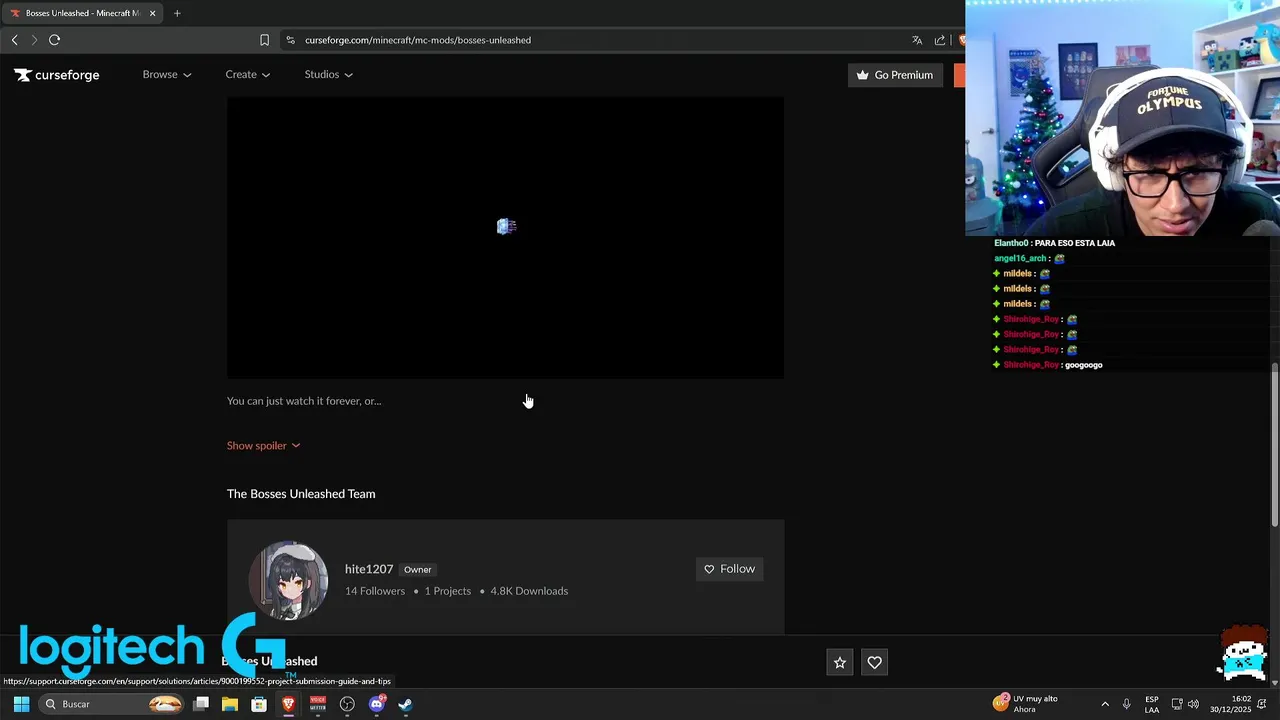Screen dimensions: 1280x720
Task: Click the translate page icon
Action: [x=917, y=40]
